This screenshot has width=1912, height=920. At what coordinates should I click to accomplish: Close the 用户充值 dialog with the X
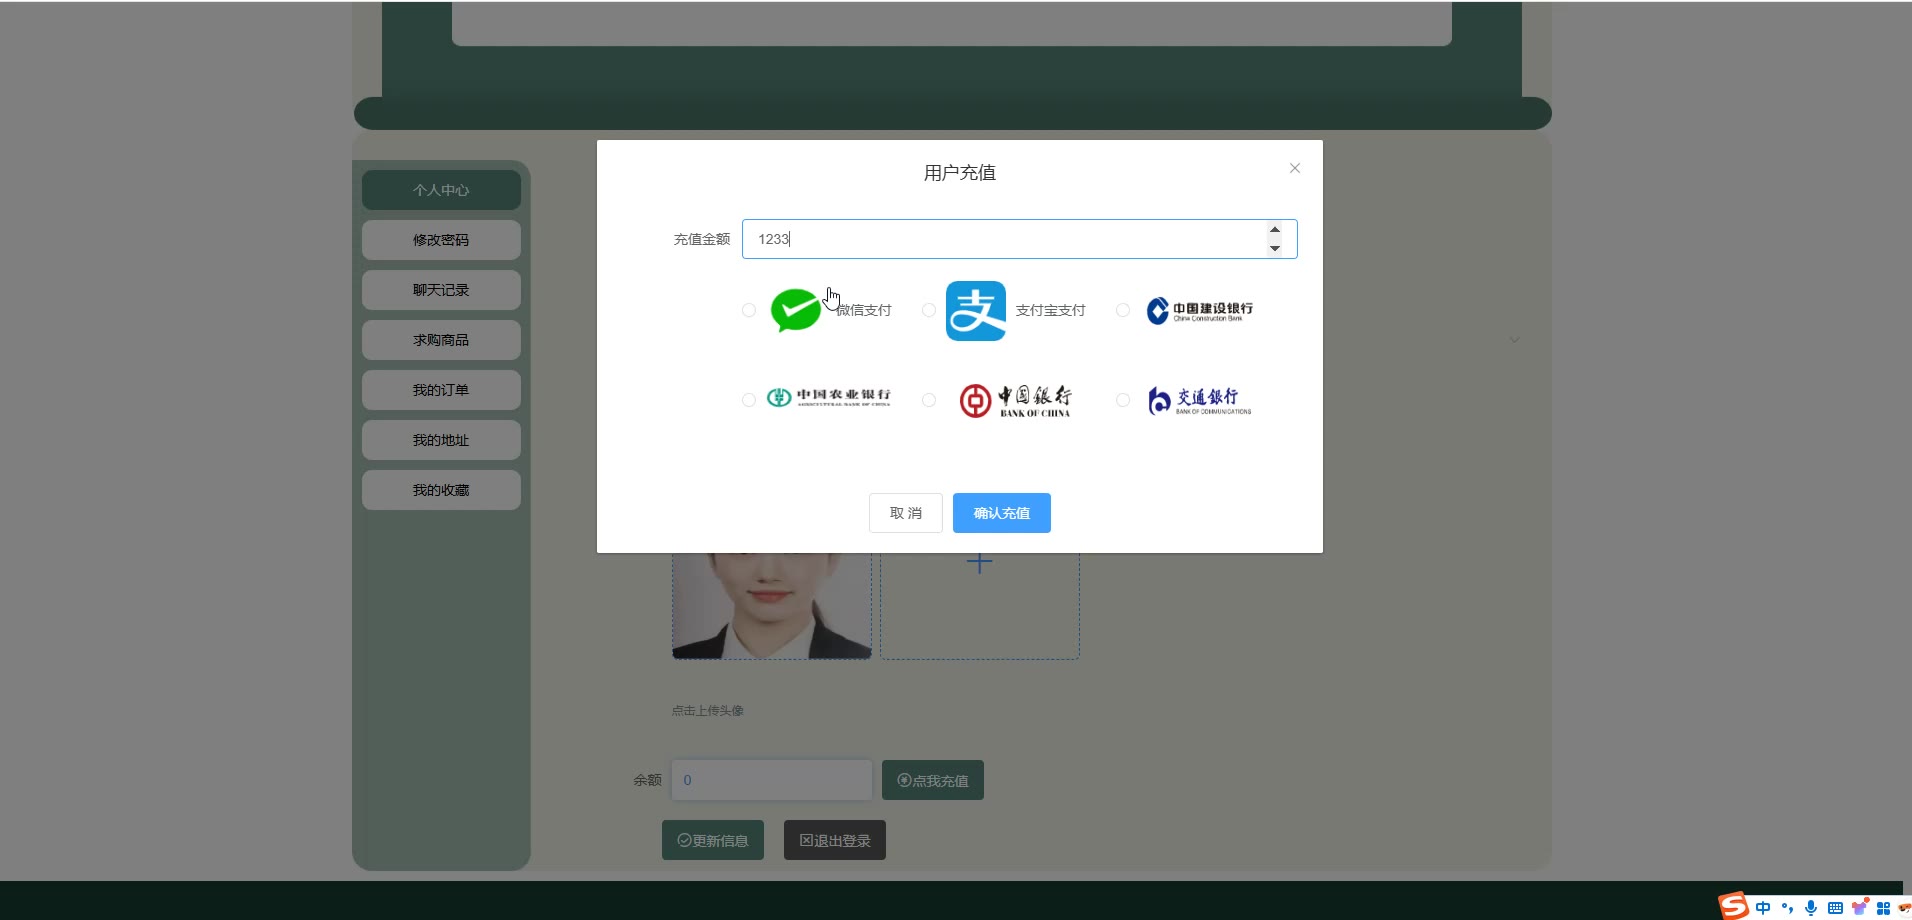tap(1295, 168)
